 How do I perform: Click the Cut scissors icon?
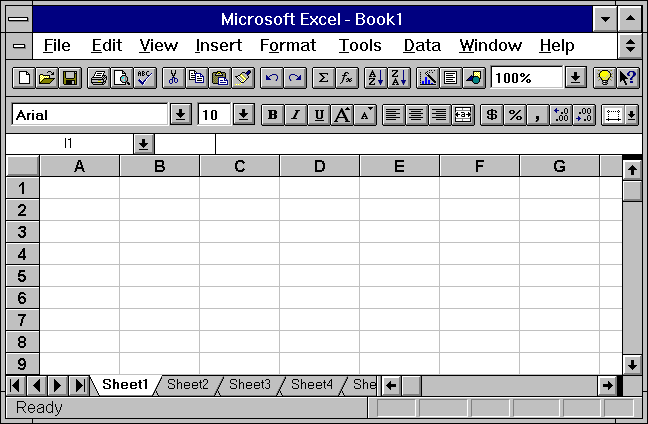[174, 78]
